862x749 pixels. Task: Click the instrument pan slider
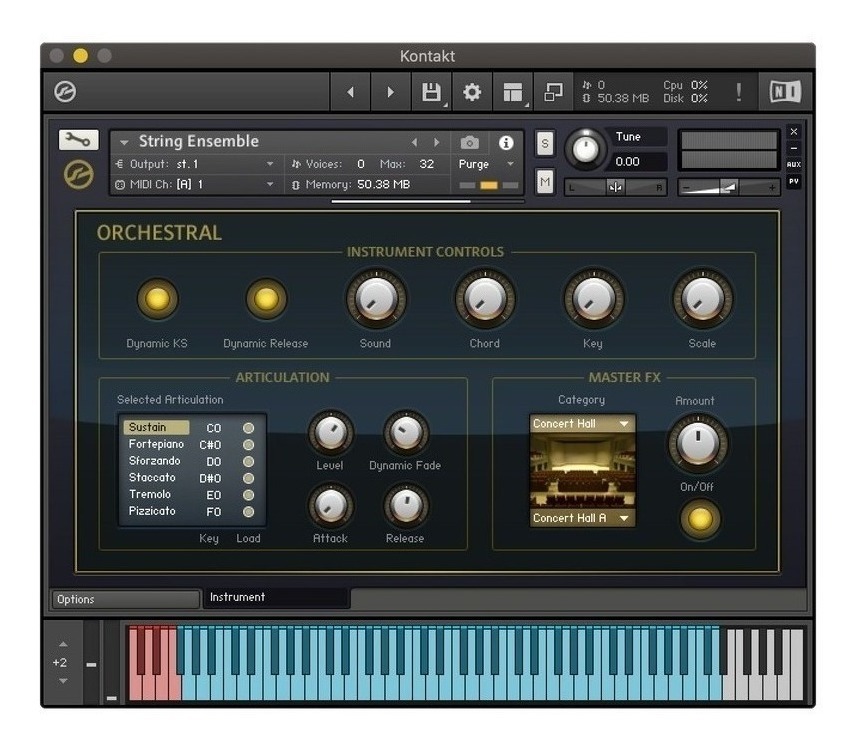[x=616, y=188]
